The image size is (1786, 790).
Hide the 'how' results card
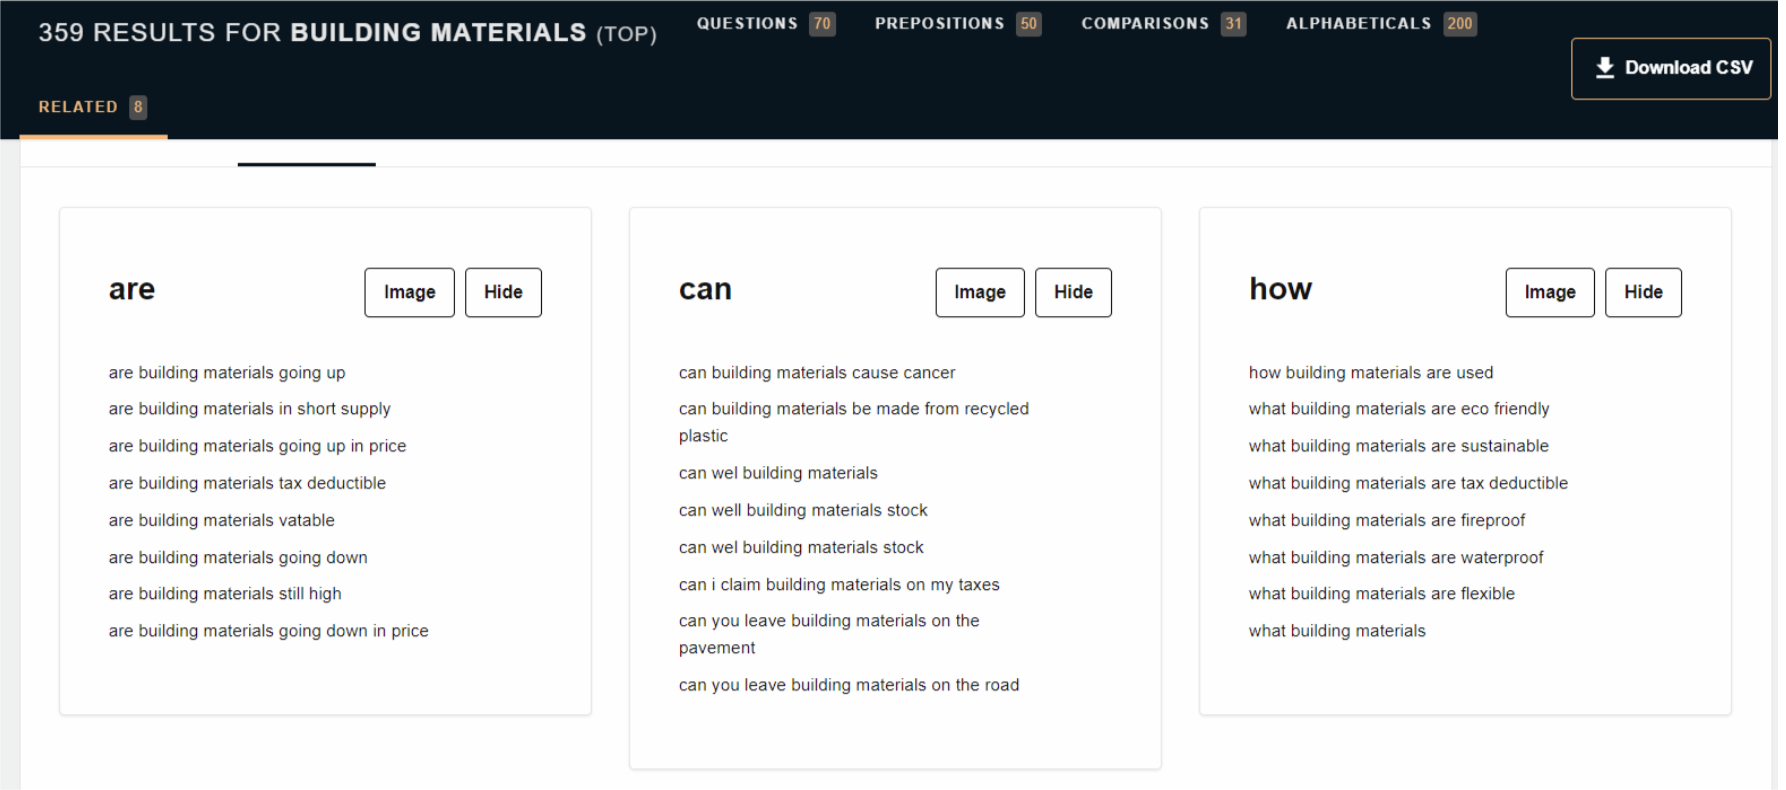coord(1642,292)
